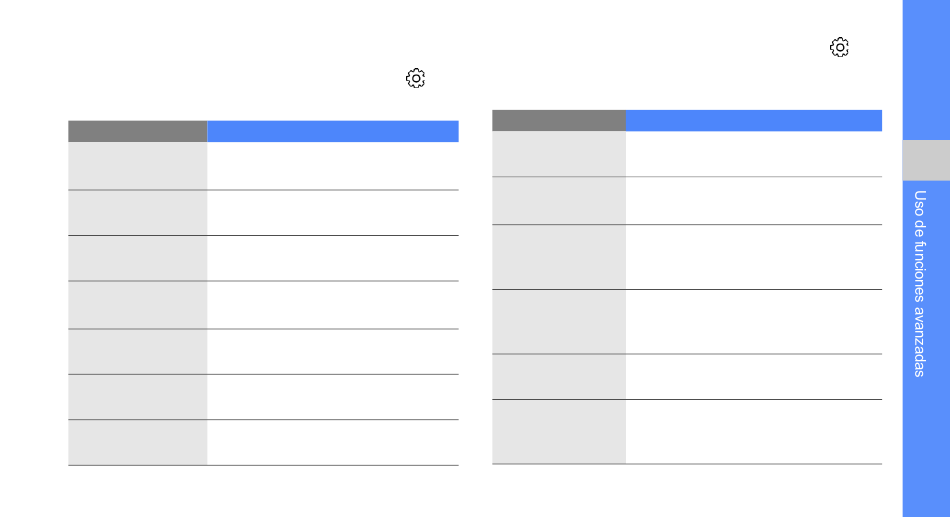Click the fourth white row cell in the right table
The height and width of the screenshot is (517, 950).
click(753, 322)
